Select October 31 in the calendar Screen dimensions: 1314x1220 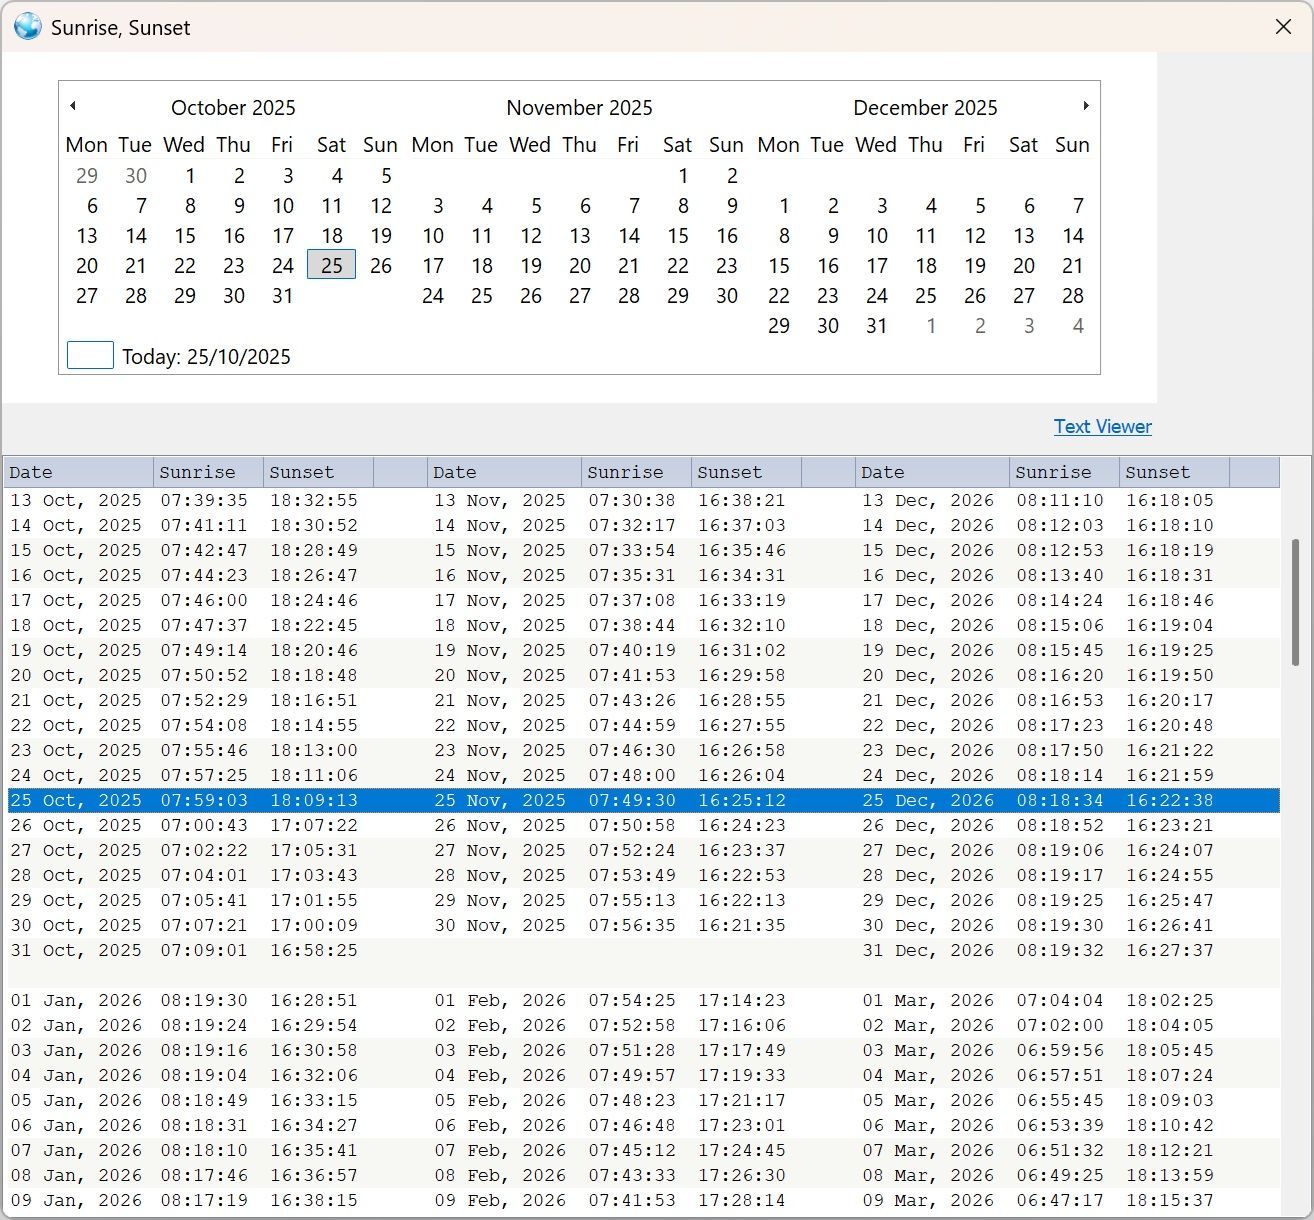283,296
